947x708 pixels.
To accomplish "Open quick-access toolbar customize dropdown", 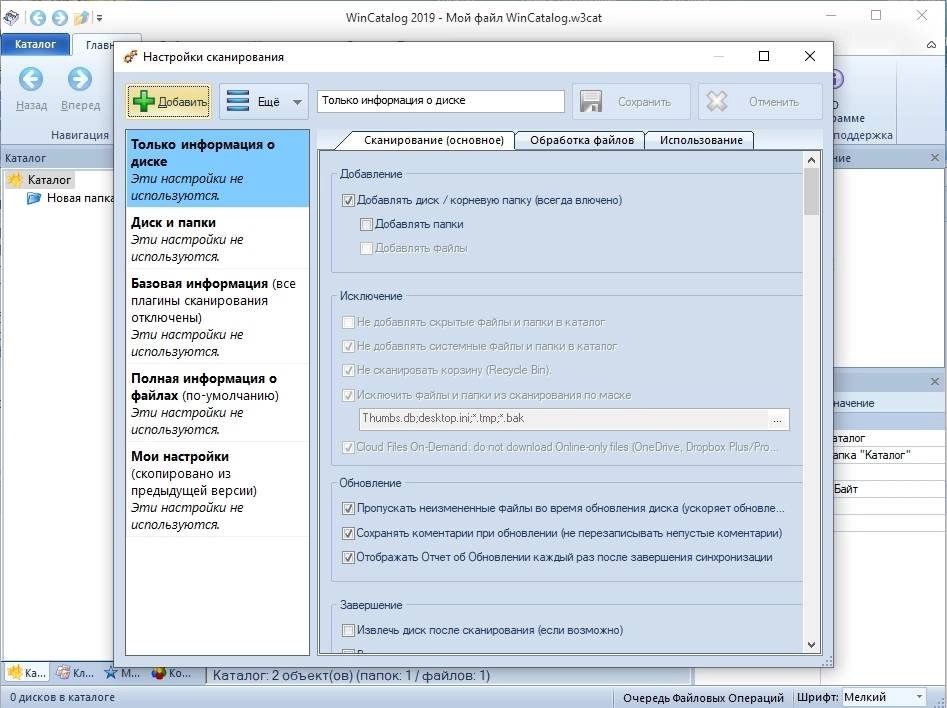I will (x=100, y=18).
